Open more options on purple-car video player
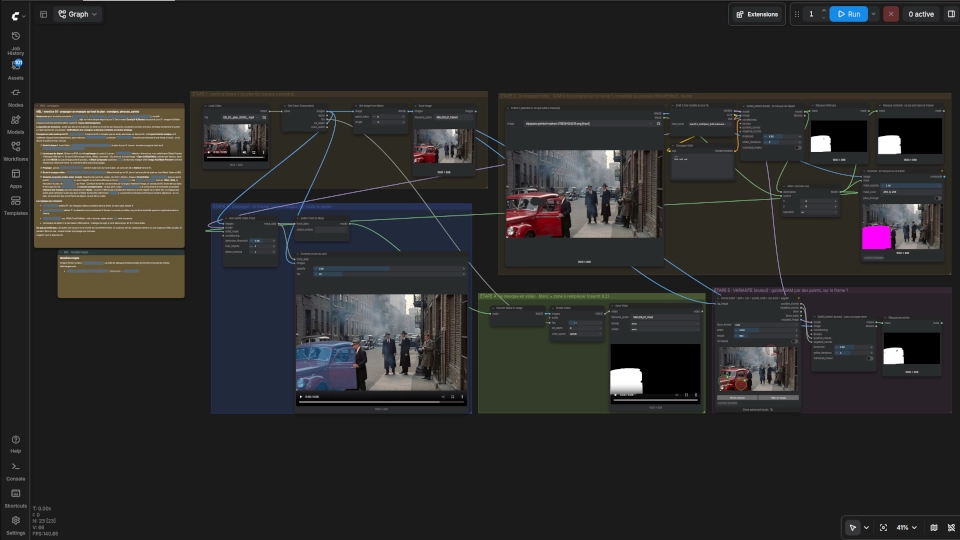The width and height of the screenshot is (960, 540). [x=462, y=397]
